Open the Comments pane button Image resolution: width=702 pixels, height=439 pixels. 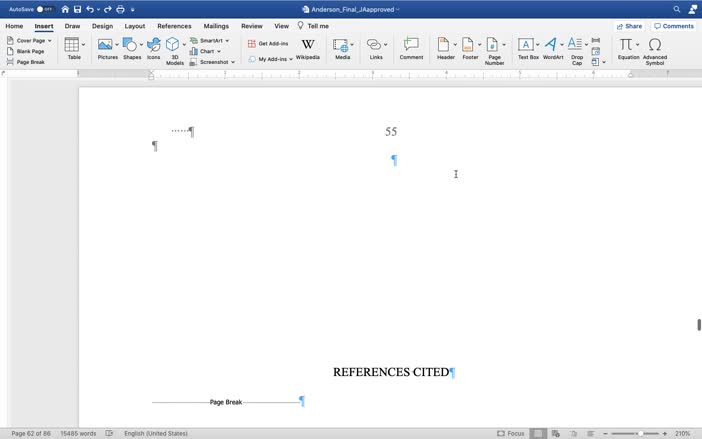[674, 26]
